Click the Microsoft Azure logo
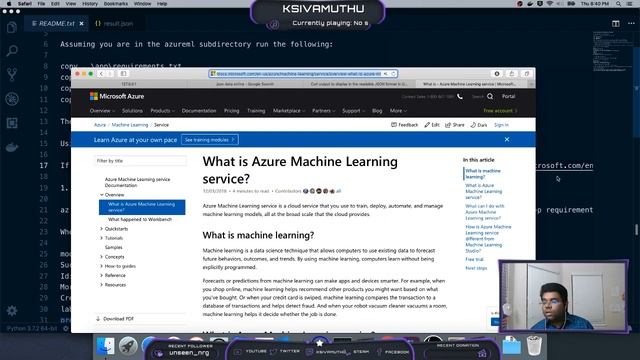 [117, 96]
